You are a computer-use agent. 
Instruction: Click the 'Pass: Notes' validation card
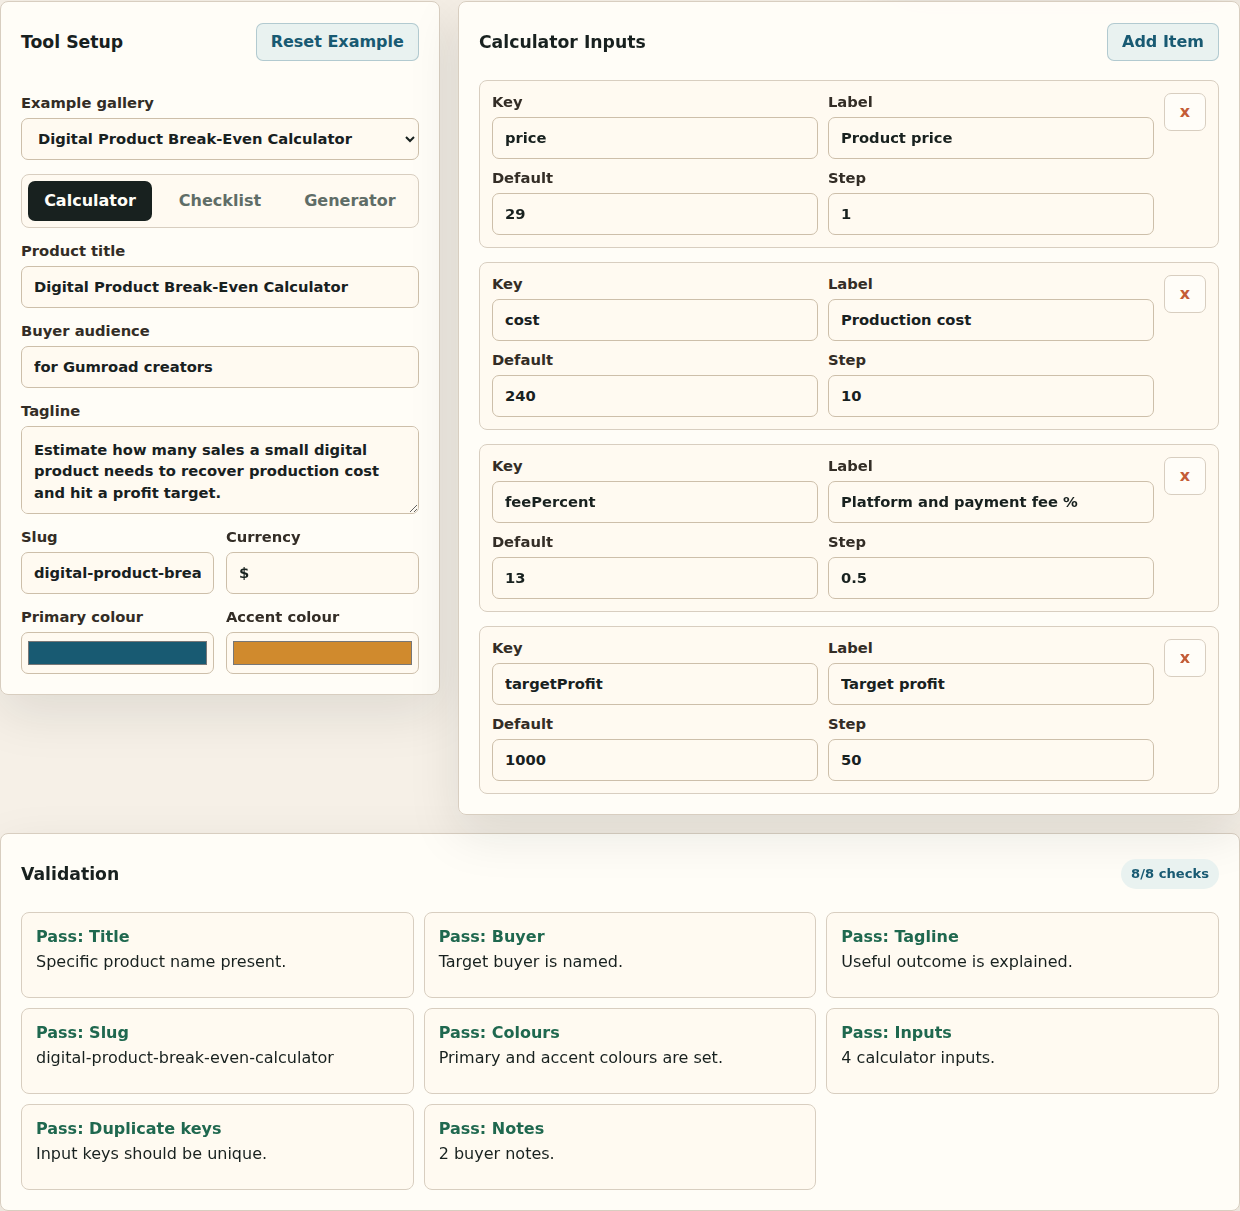coord(620,1147)
